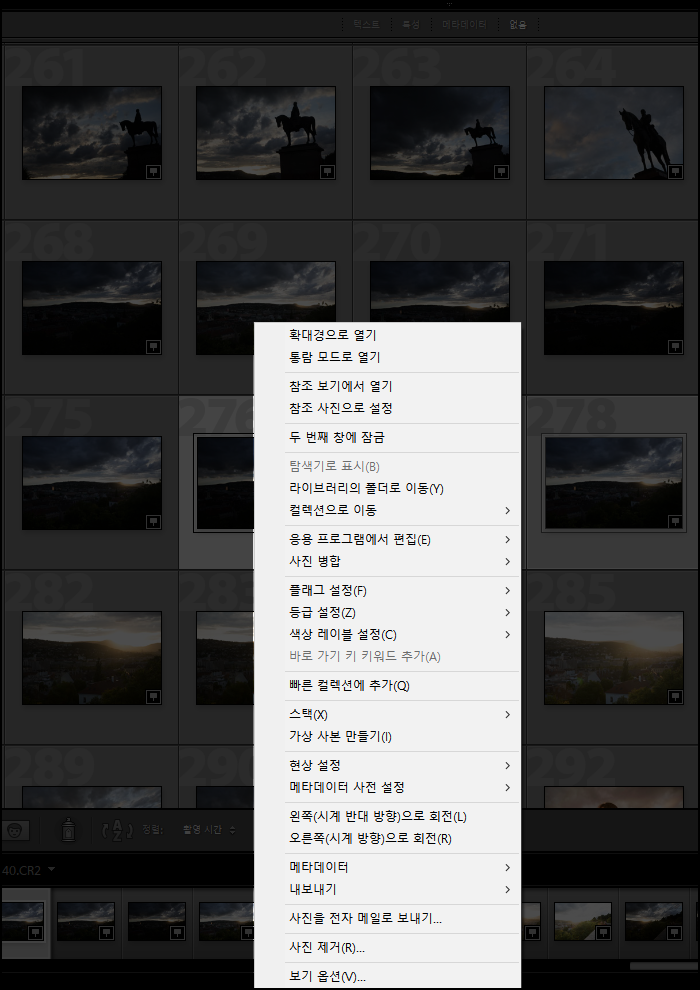
Task: Pick the Painter spray can tool
Action: point(69,830)
